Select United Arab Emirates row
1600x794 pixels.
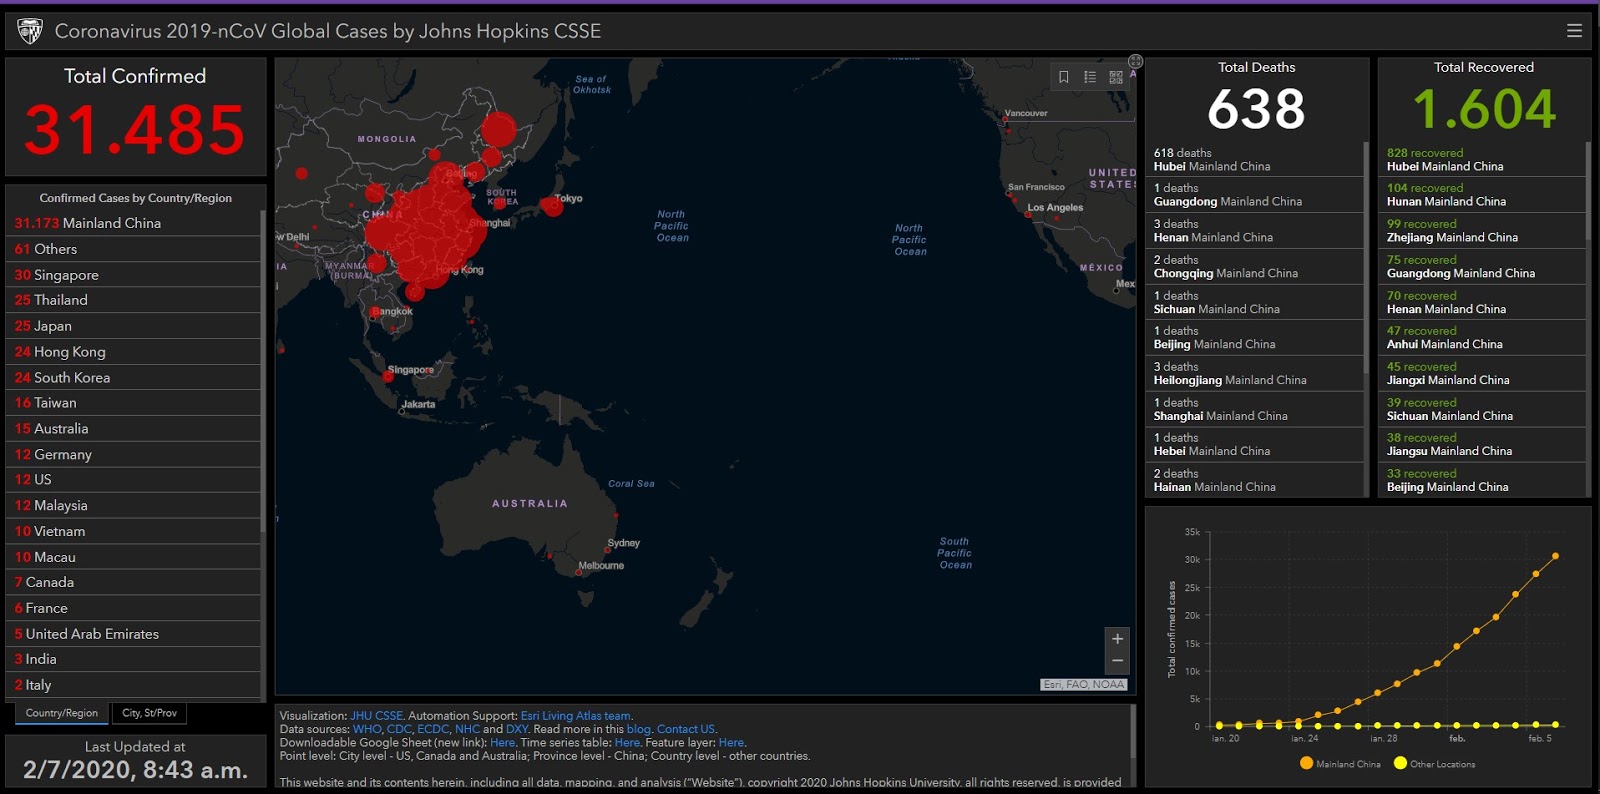[133, 634]
